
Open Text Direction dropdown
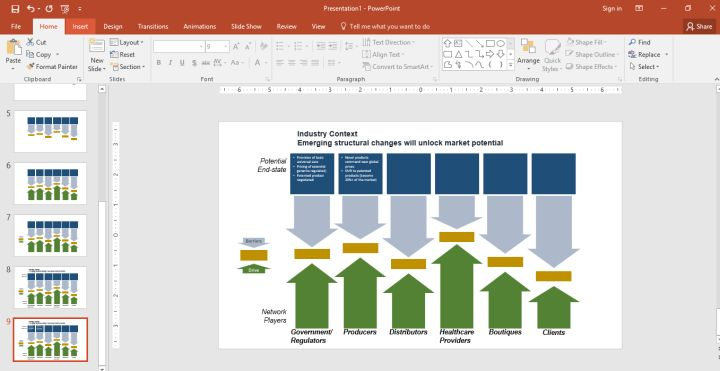tap(388, 42)
